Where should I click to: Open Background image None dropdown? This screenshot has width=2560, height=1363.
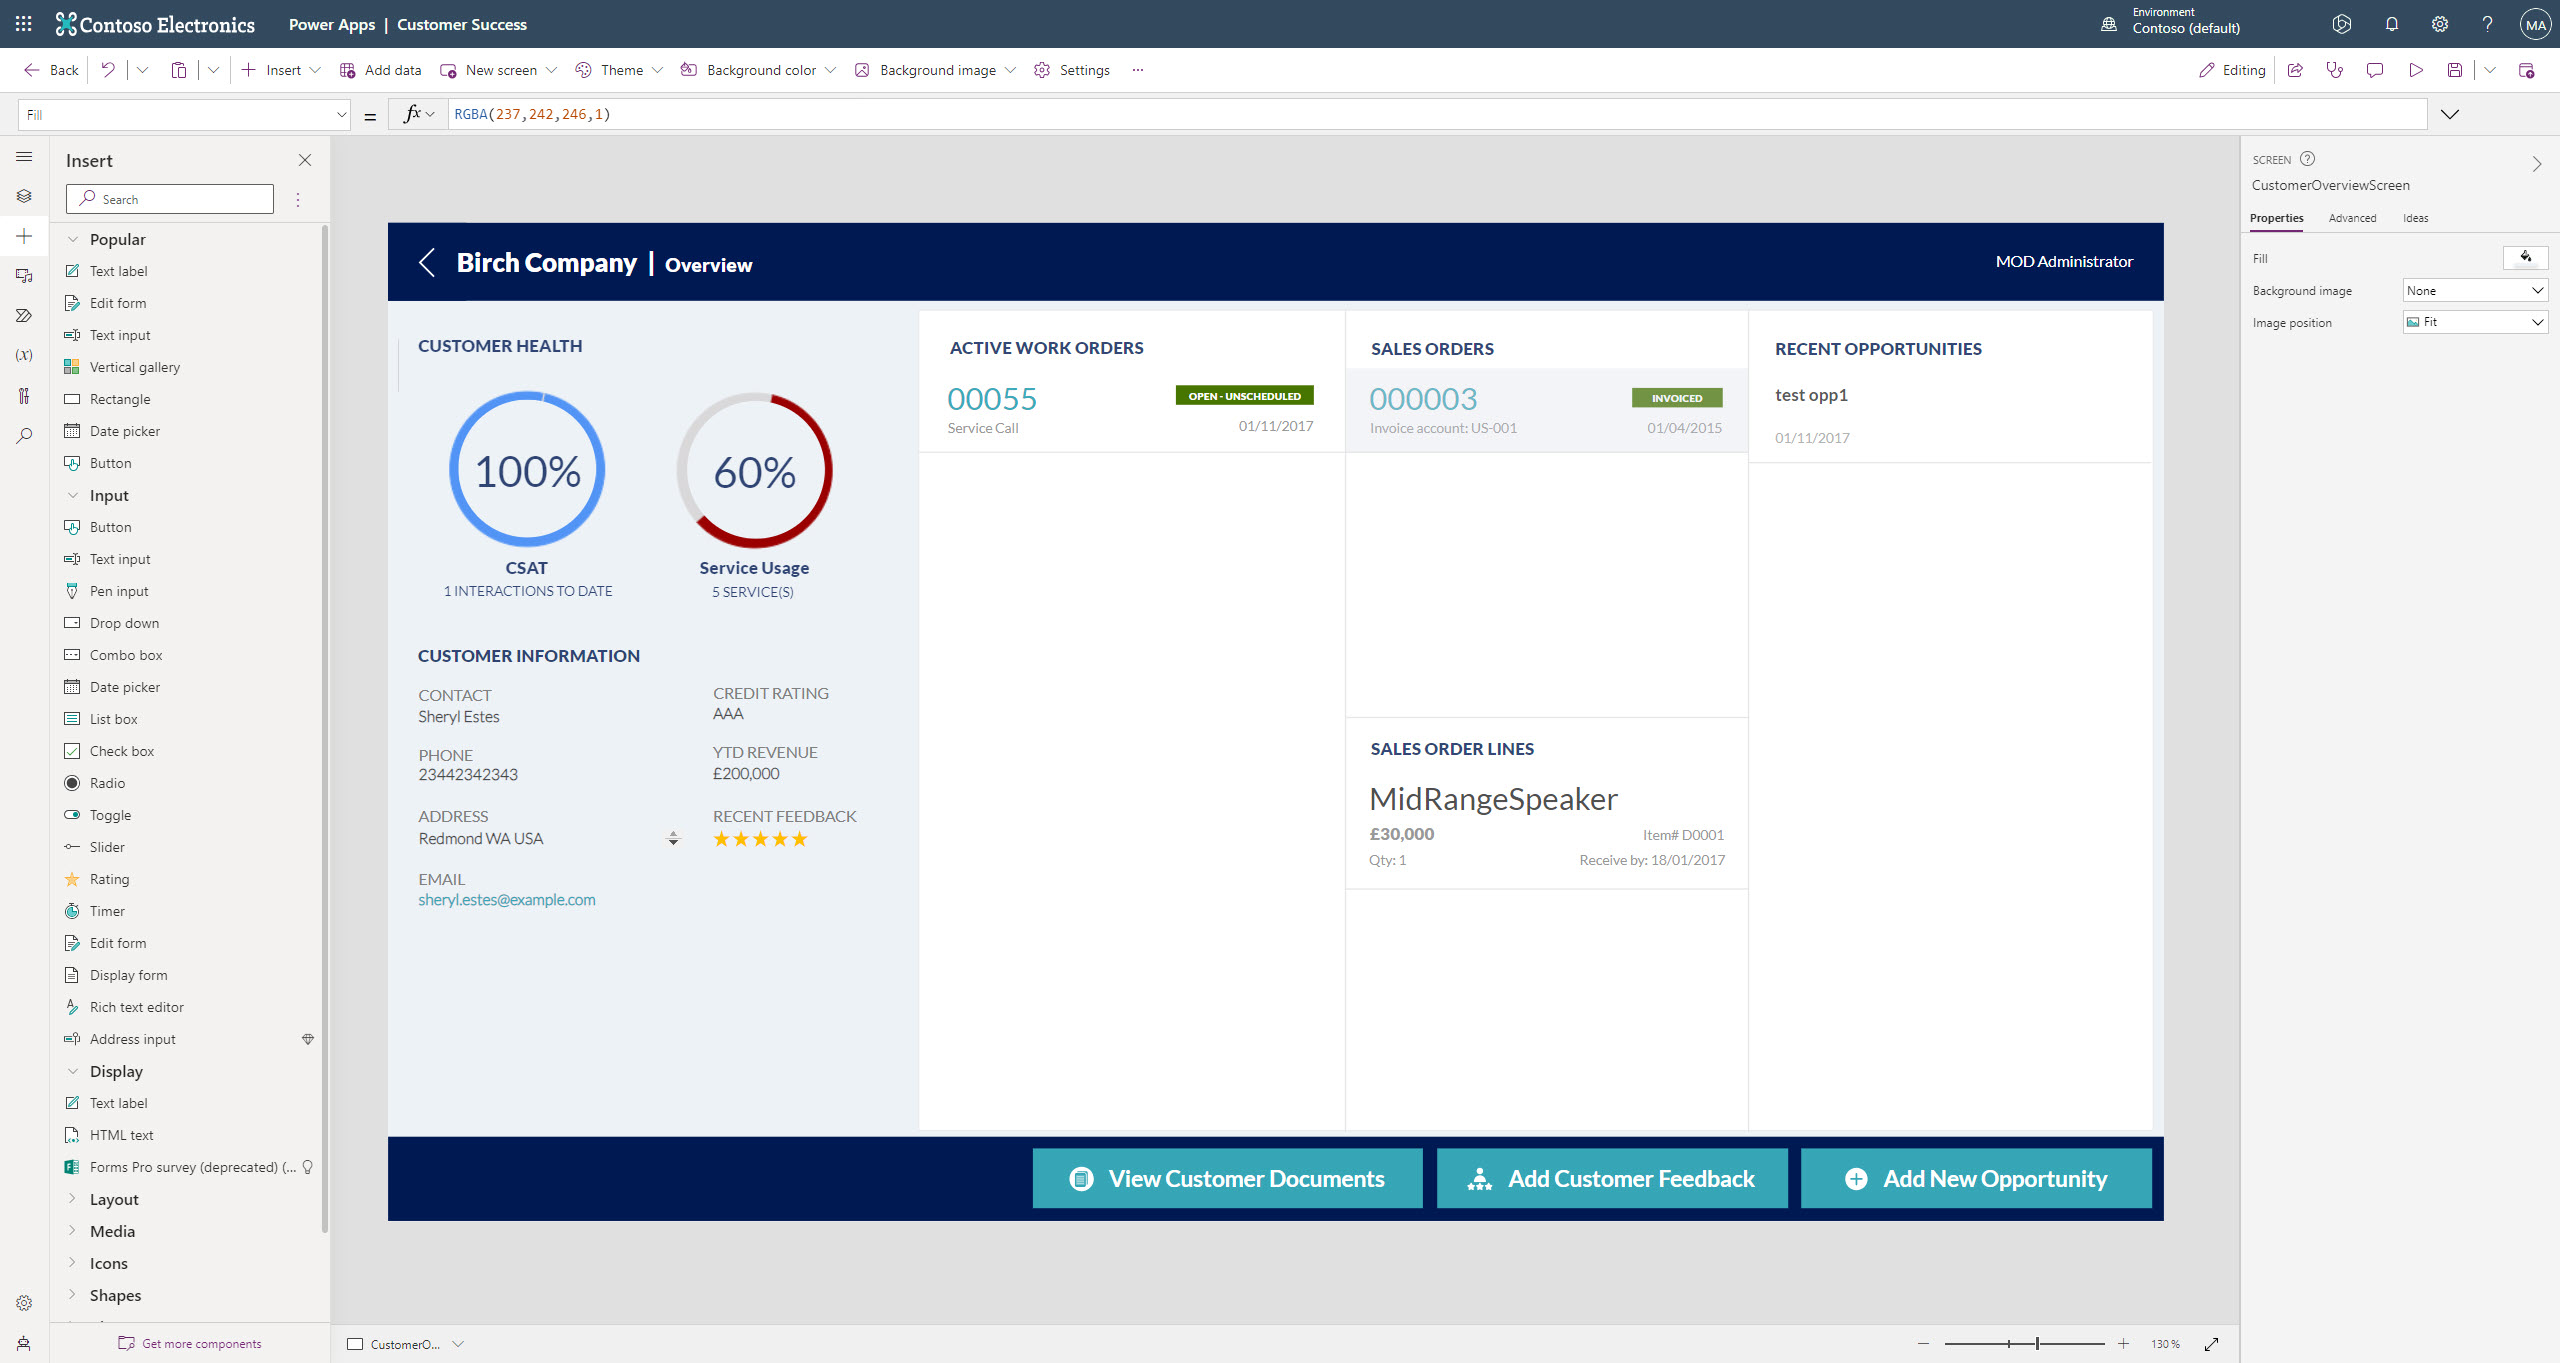click(2475, 291)
